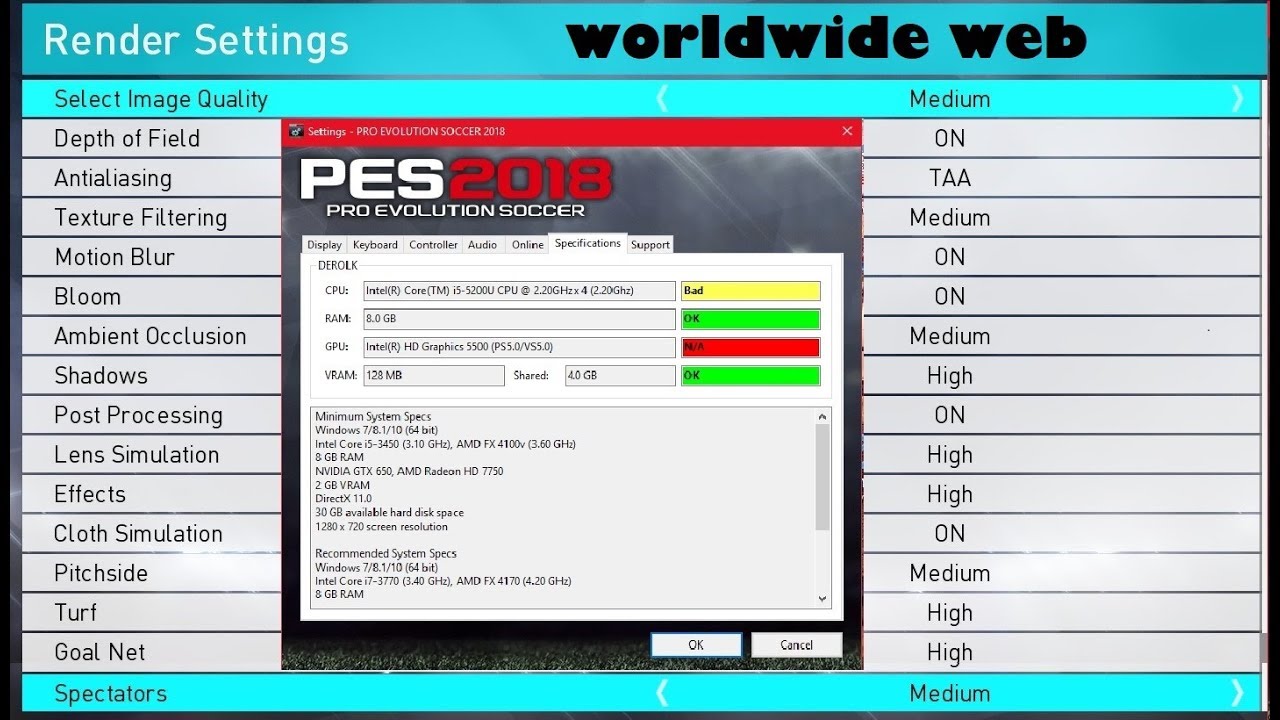Image resolution: width=1280 pixels, height=720 pixels.
Task: Select the Lens Simulation setting
Action: [137, 454]
